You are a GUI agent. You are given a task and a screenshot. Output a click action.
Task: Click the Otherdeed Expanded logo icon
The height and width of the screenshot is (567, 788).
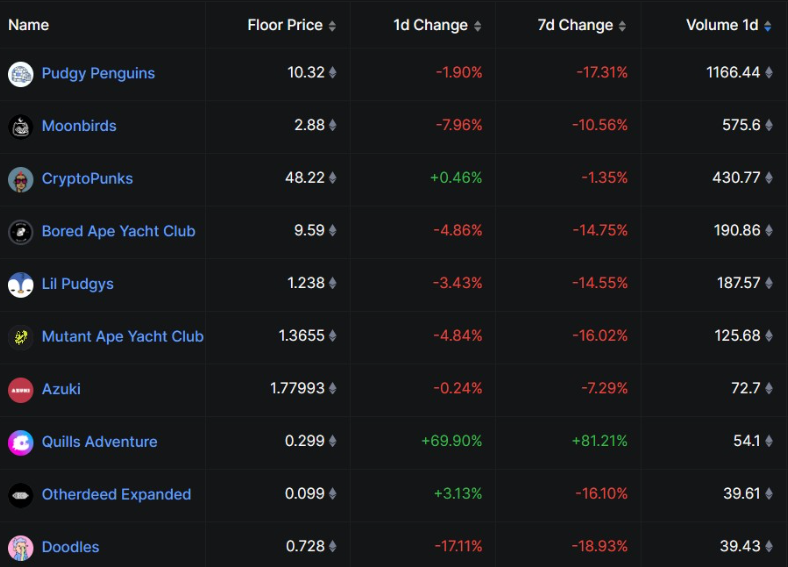tap(21, 495)
